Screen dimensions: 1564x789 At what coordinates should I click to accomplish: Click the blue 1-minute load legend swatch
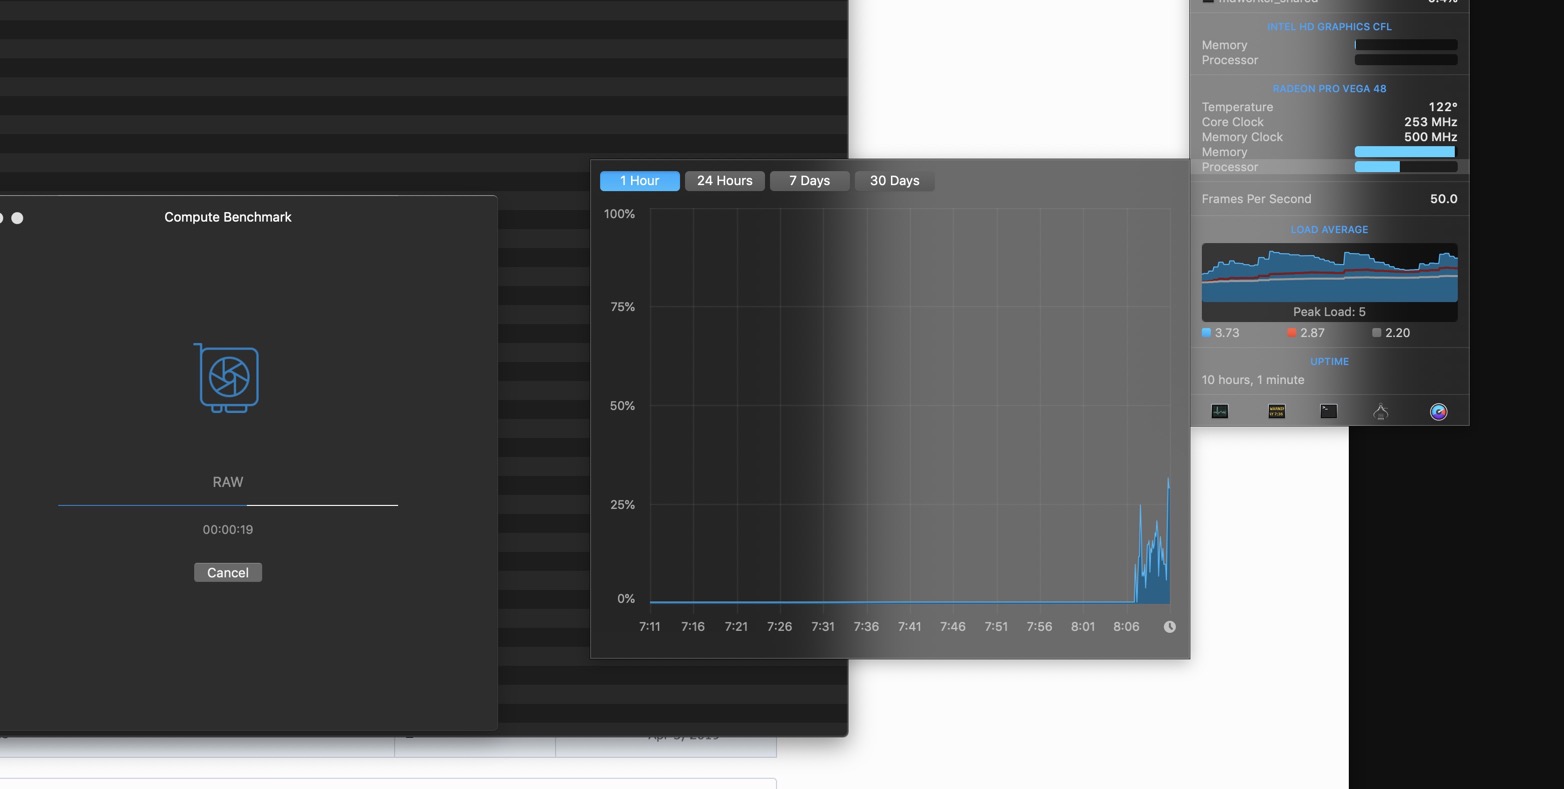coord(1206,333)
